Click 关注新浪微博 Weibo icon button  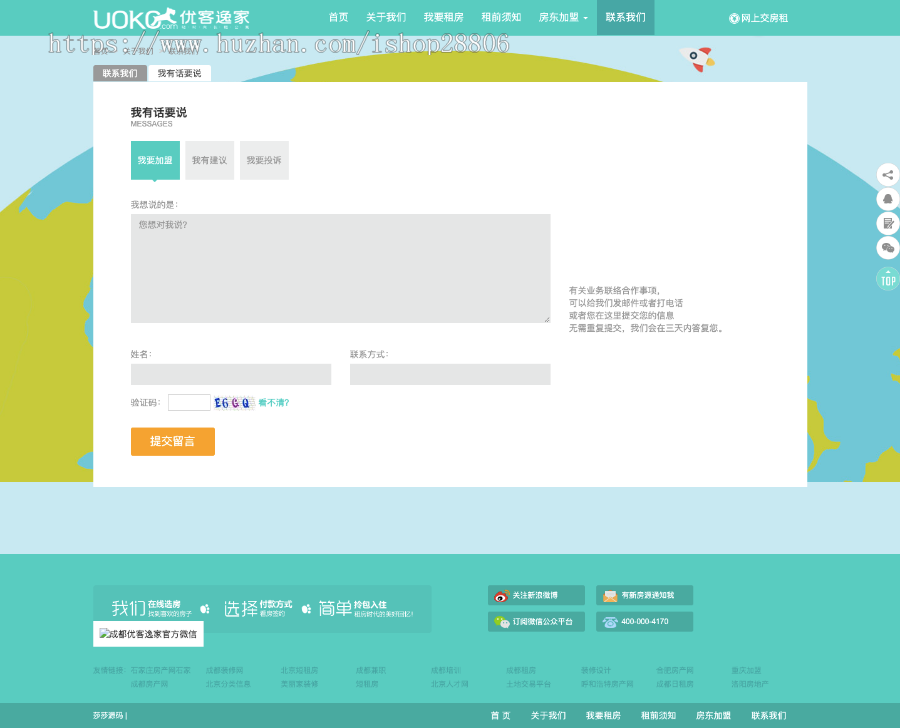coord(500,595)
